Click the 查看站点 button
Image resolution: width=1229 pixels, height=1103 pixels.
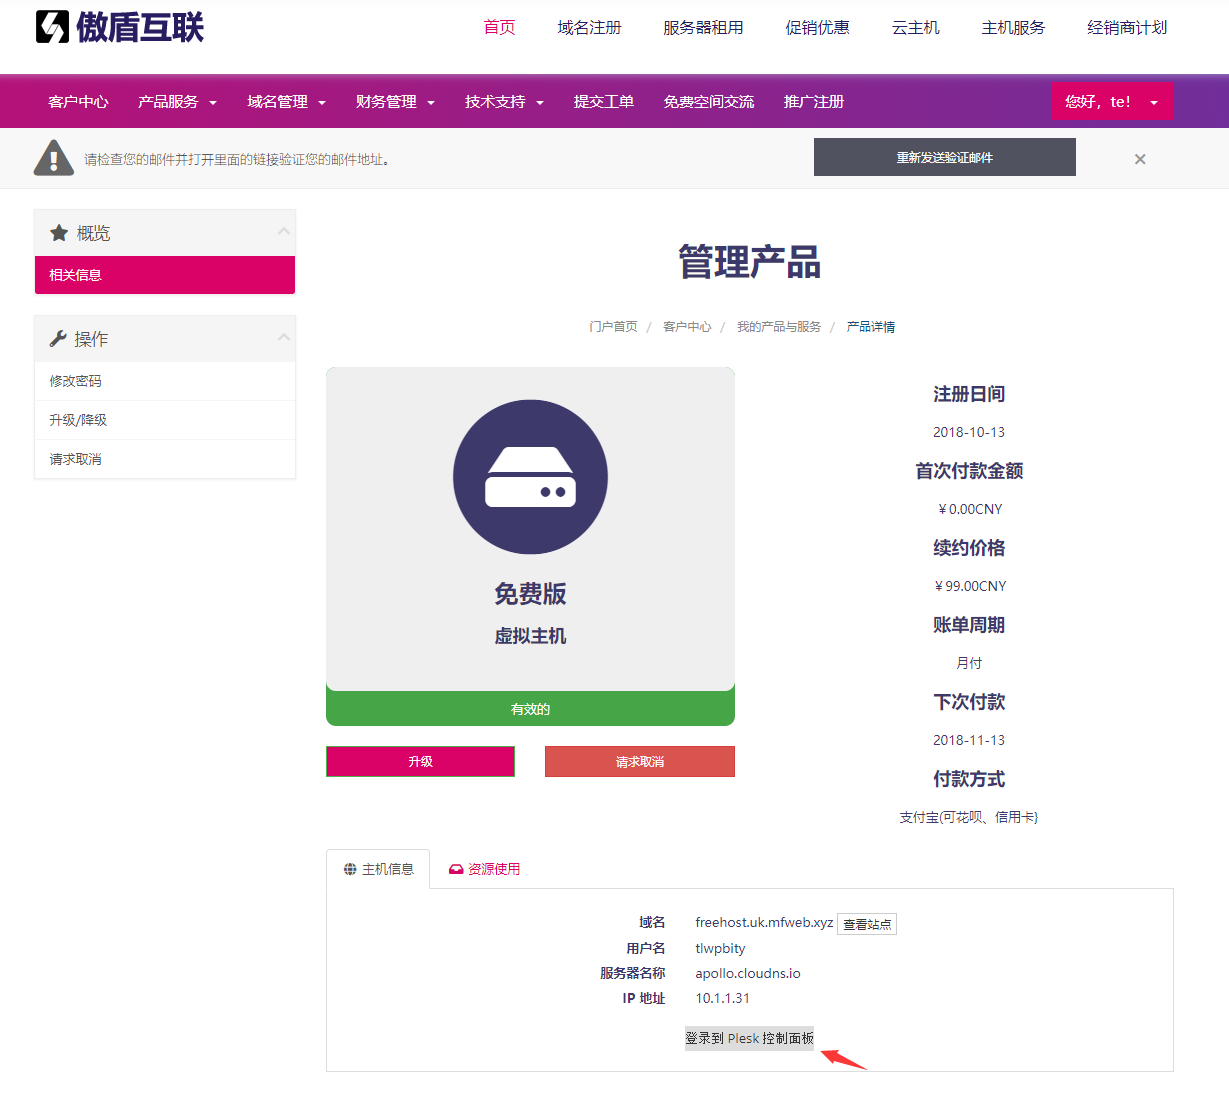click(x=867, y=924)
